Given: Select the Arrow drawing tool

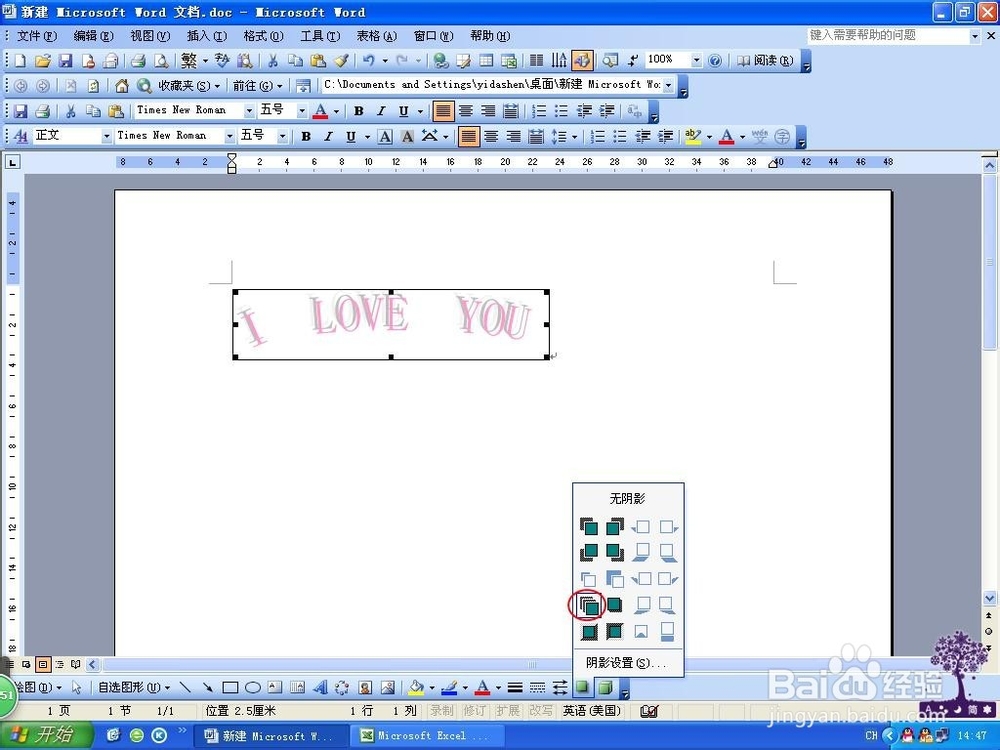Looking at the screenshot, I should pos(207,688).
